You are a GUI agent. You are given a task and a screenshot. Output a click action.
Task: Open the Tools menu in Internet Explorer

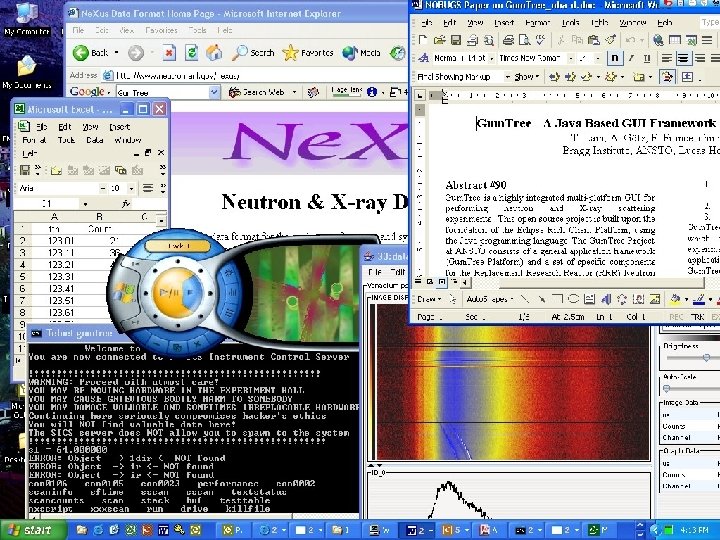tap(197, 30)
